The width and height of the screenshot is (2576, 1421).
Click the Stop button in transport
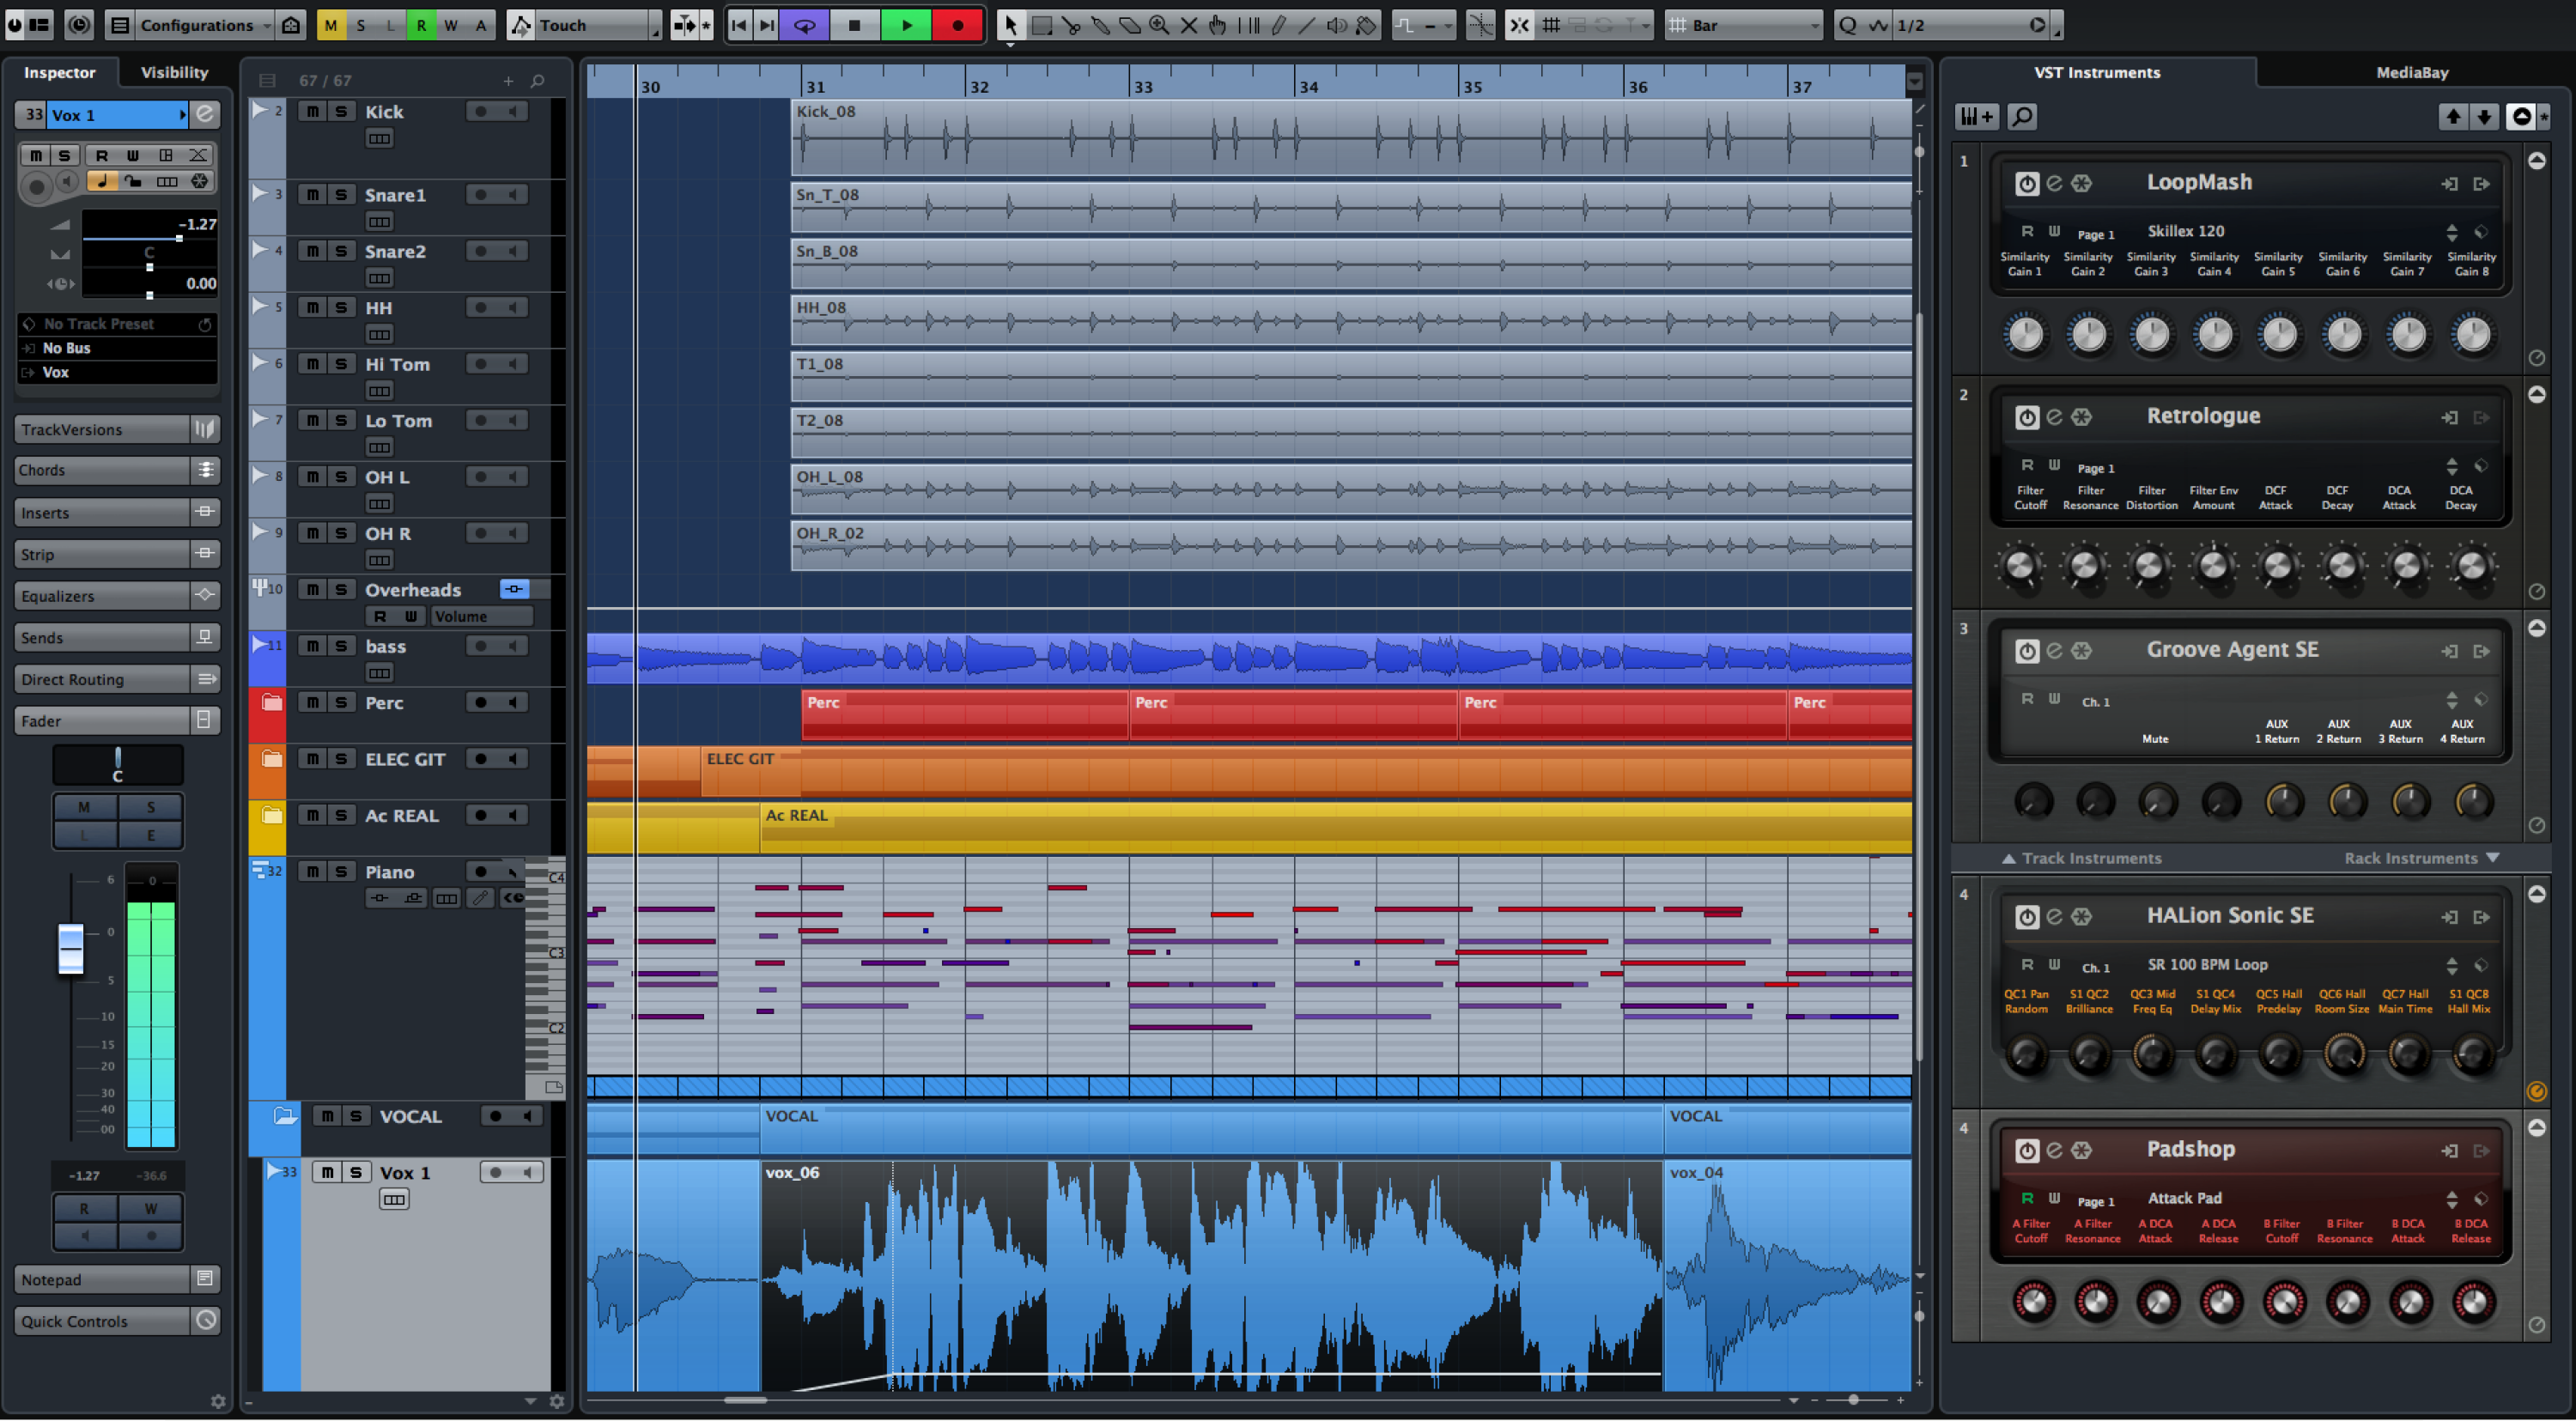[x=860, y=25]
